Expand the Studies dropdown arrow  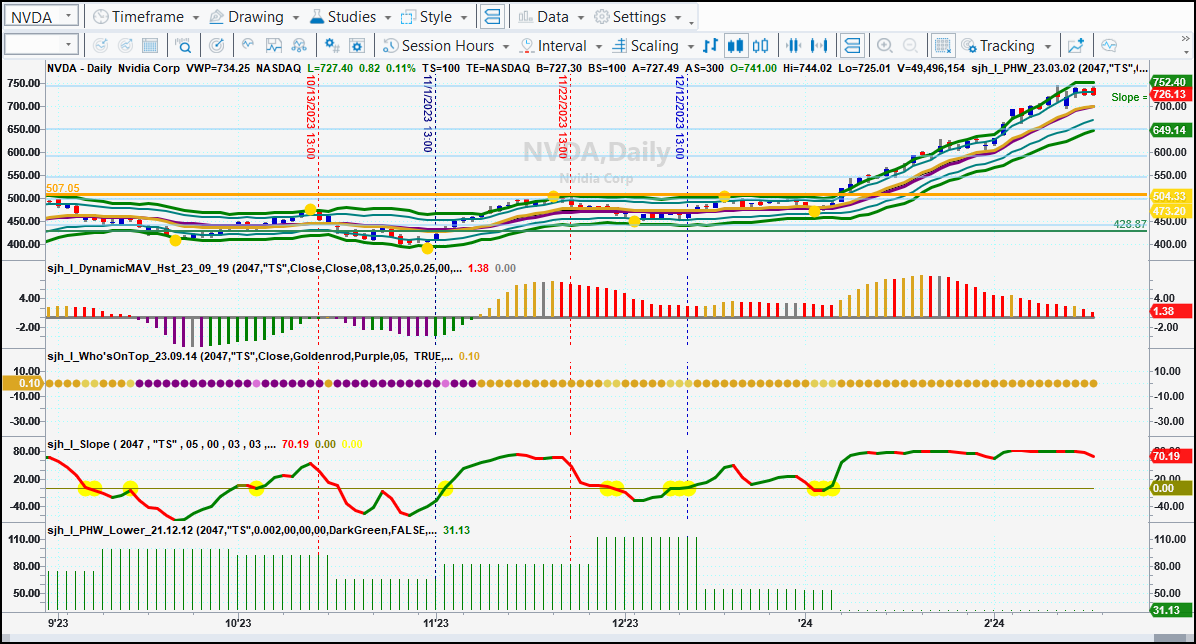387,18
